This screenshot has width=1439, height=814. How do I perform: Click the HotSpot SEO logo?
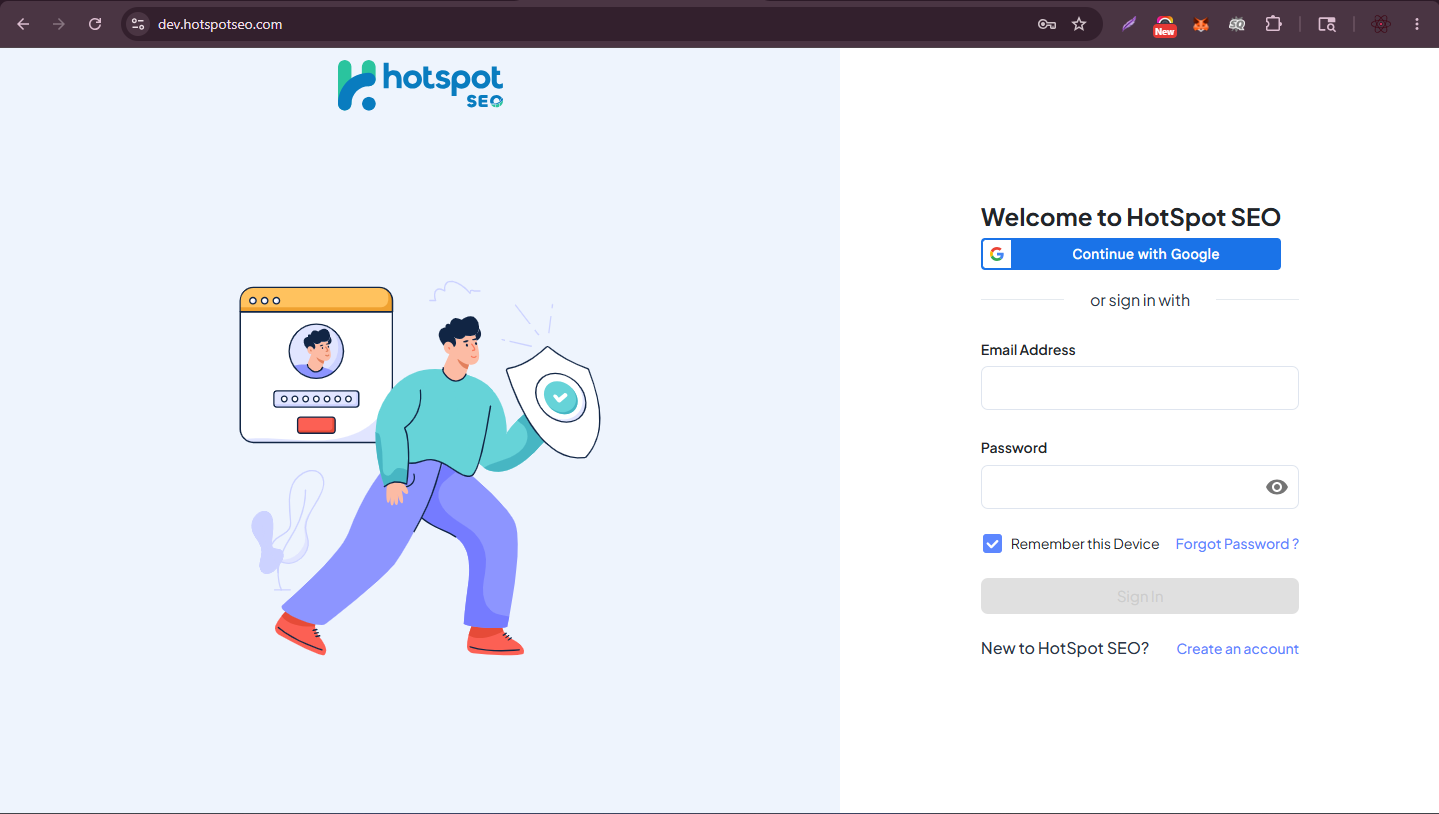(x=420, y=85)
